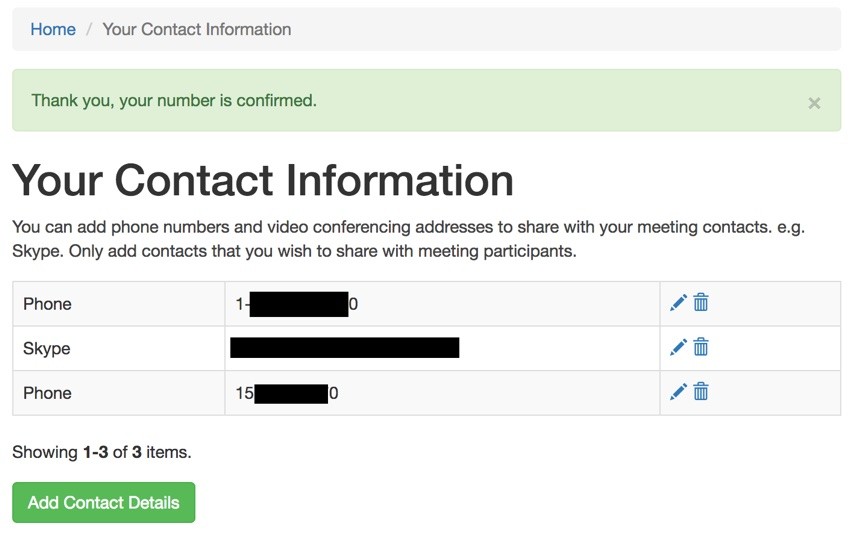
Task: Delete the last Phone entry using trash icon
Action: pos(701,391)
